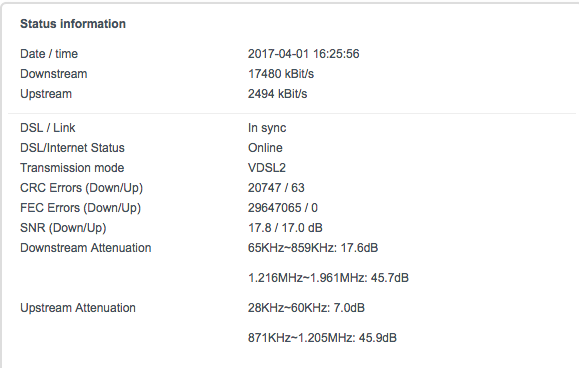
Task: Click the In sync status value
Action: coord(267,128)
